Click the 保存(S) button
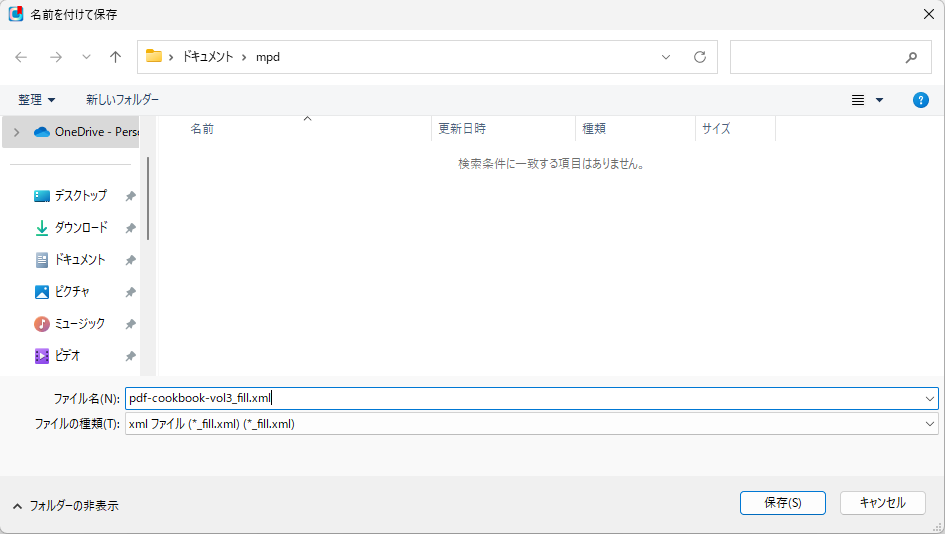This screenshot has width=945, height=534. click(782, 503)
